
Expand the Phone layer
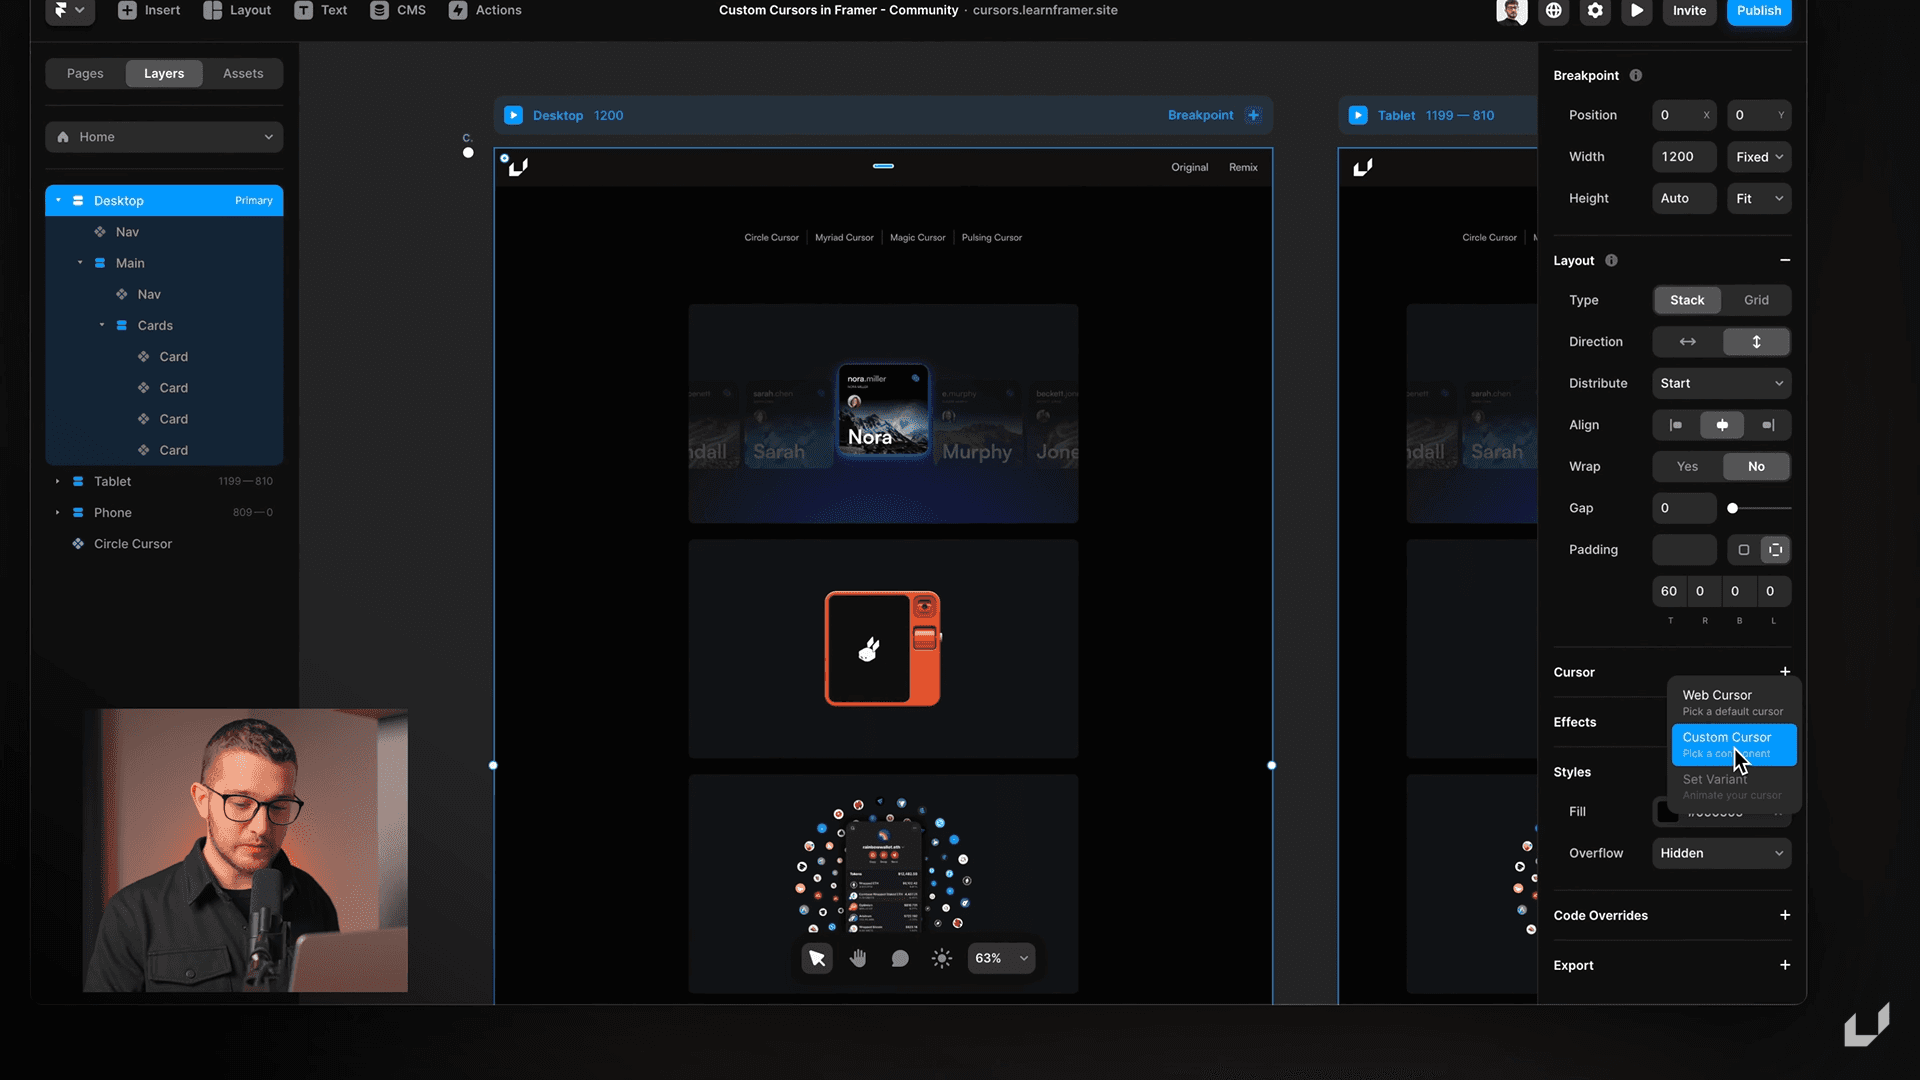58,513
